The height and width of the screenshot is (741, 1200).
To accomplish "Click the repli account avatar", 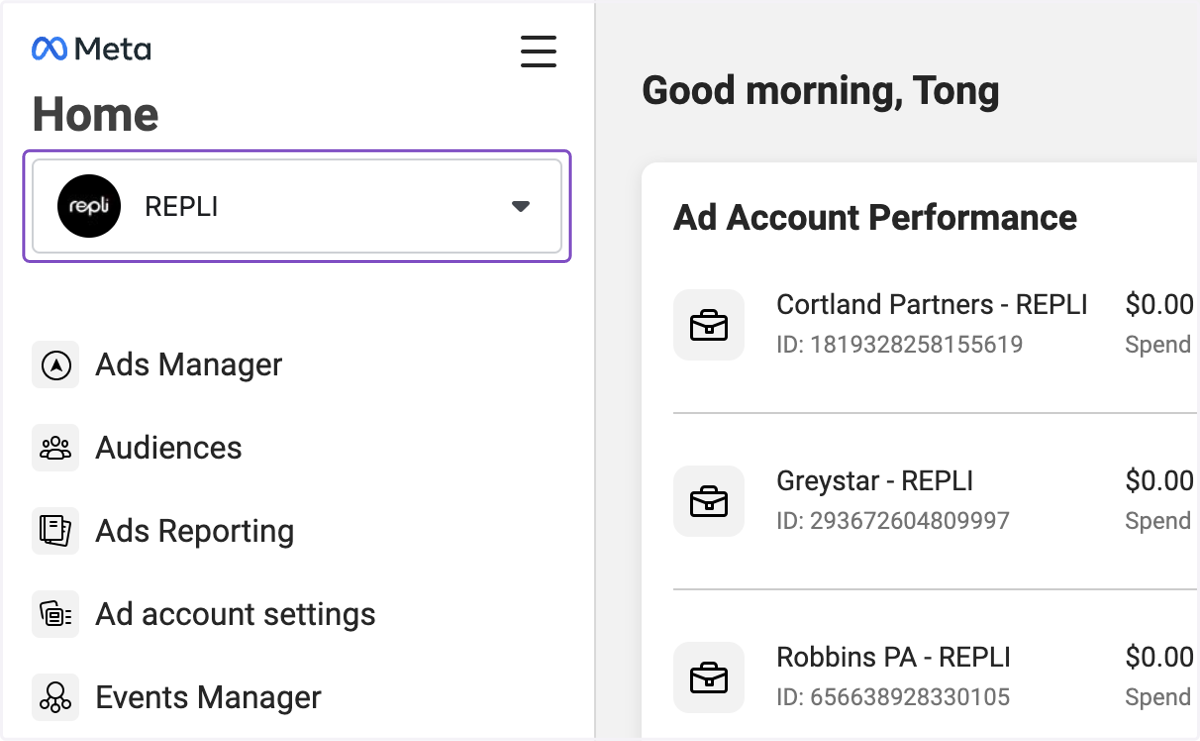I will tap(89, 206).
